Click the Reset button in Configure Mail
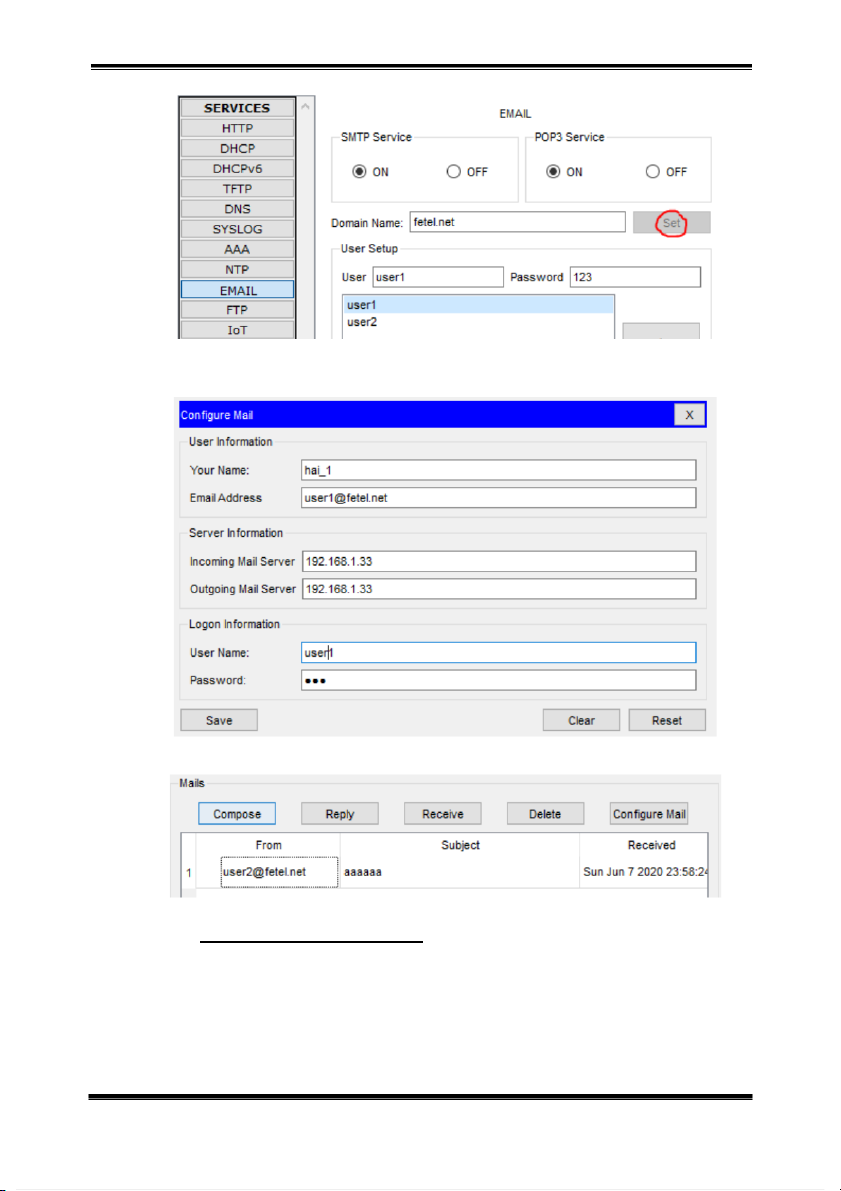 click(x=667, y=720)
